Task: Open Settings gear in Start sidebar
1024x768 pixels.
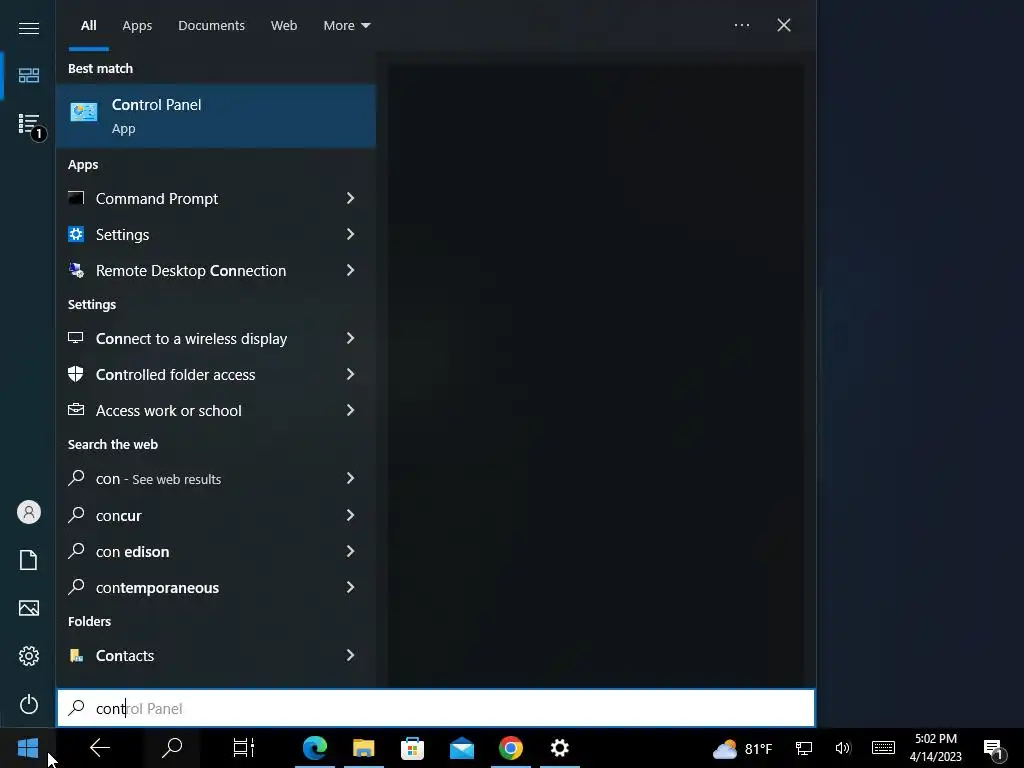Action: 29,656
